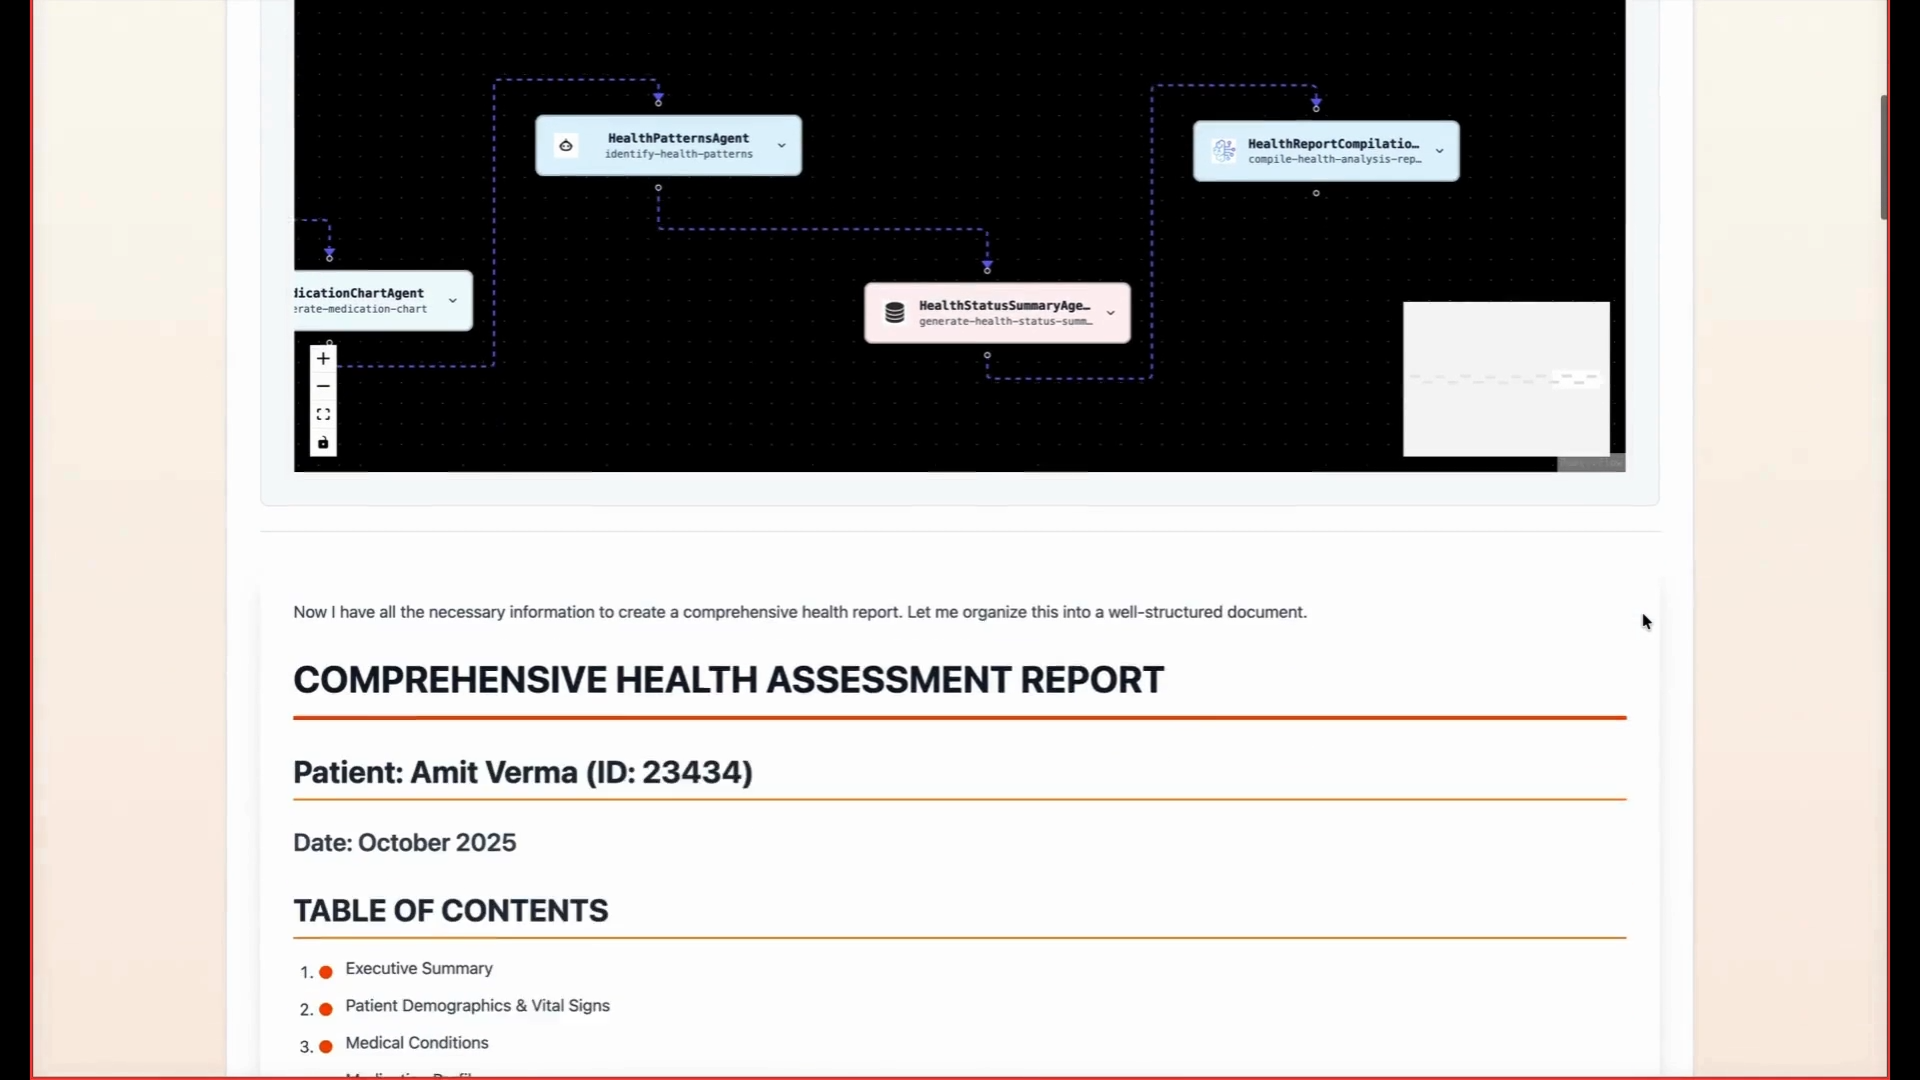Open Patient Demographics & Vital Signs entry

click(477, 1006)
